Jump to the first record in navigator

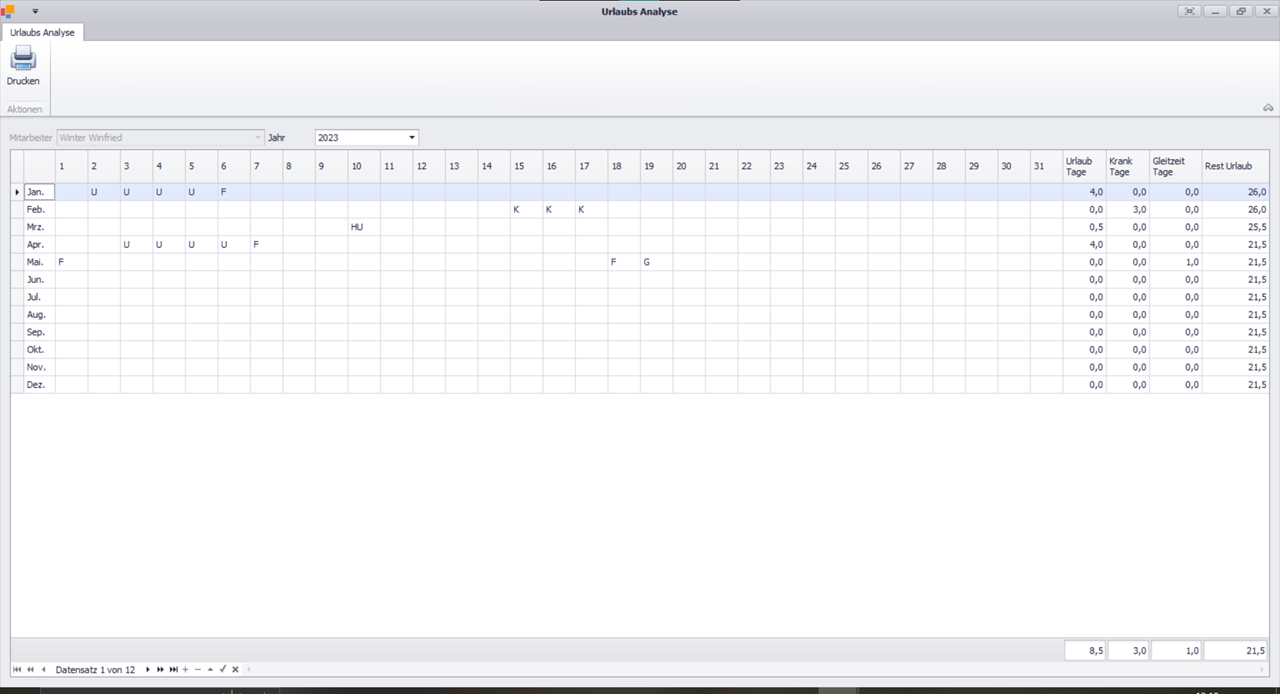(x=17, y=669)
